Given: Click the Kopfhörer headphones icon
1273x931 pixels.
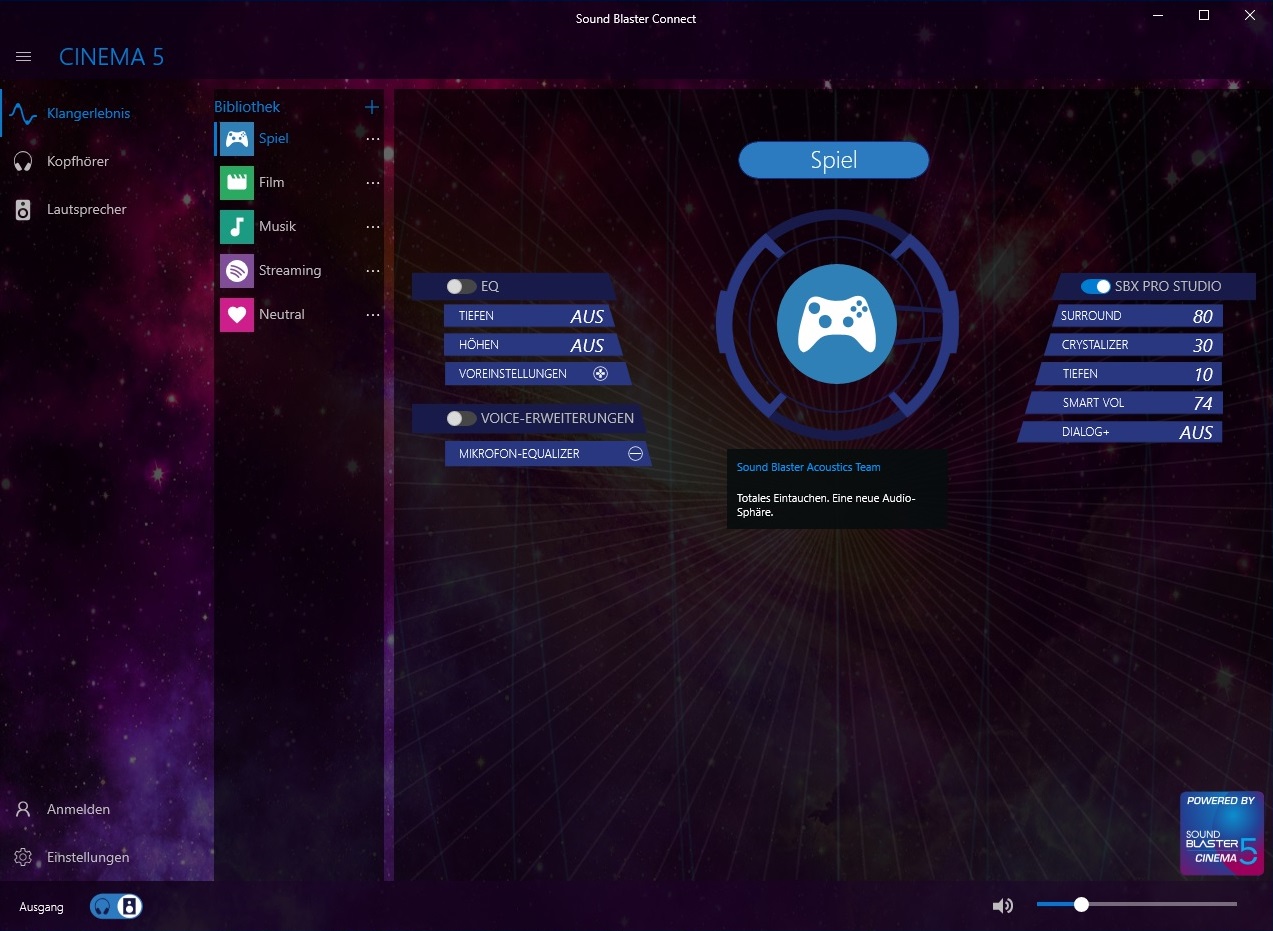Looking at the screenshot, I should [x=23, y=161].
